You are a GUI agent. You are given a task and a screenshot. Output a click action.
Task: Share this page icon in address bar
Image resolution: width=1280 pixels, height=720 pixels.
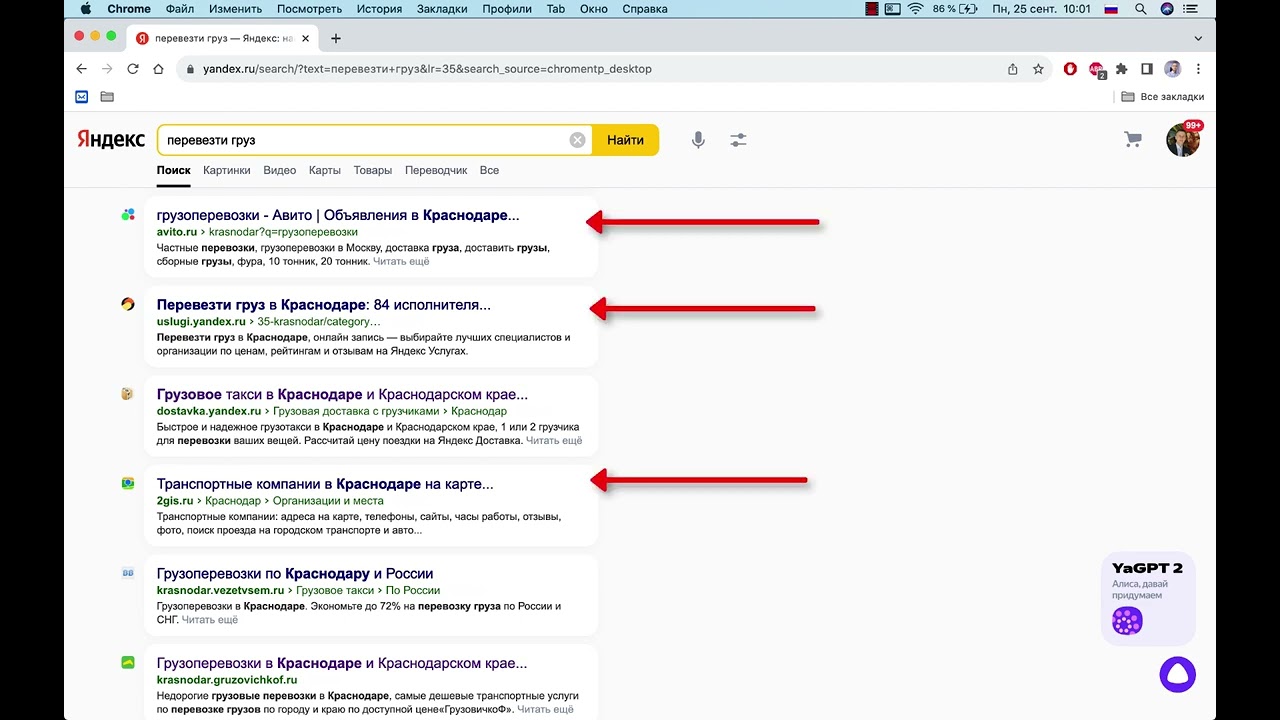click(x=1013, y=69)
